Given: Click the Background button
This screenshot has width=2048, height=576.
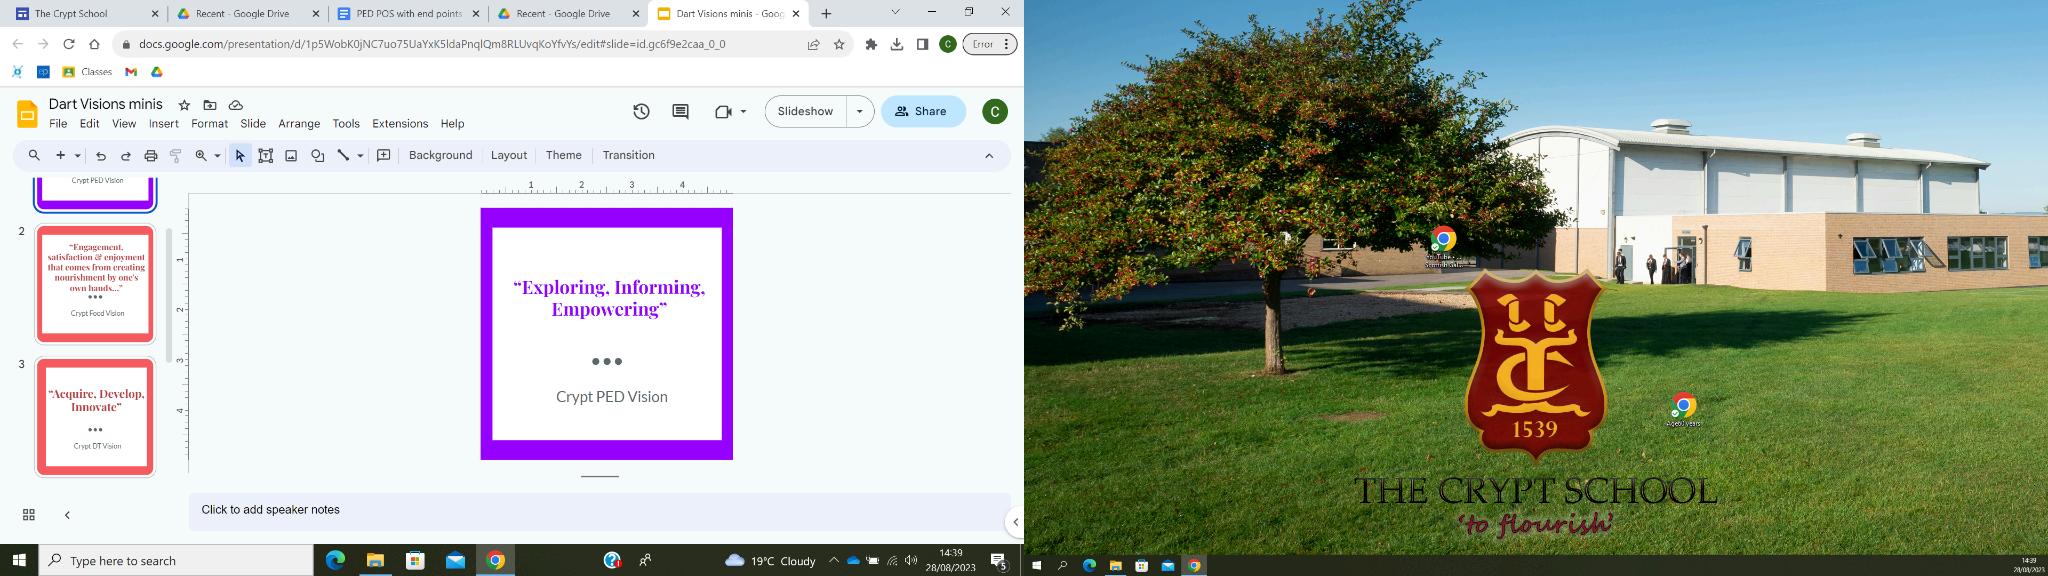Looking at the screenshot, I should click(x=440, y=155).
